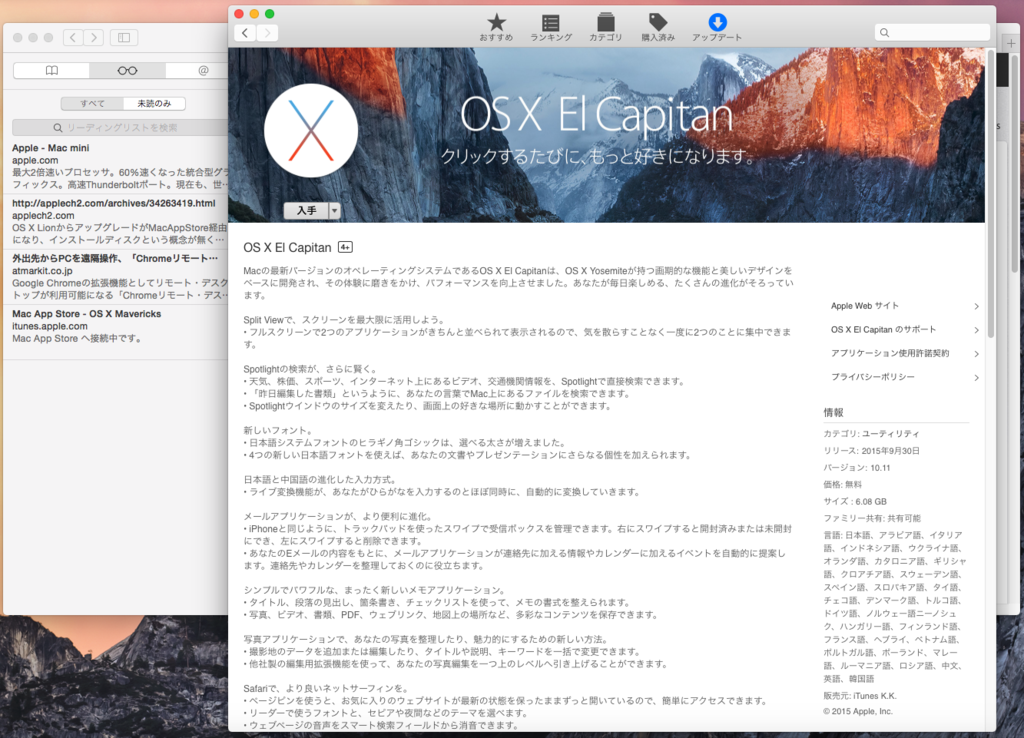Click the Safari new tab plus button
Screen dimensions: 1024x738
coord(1011,43)
